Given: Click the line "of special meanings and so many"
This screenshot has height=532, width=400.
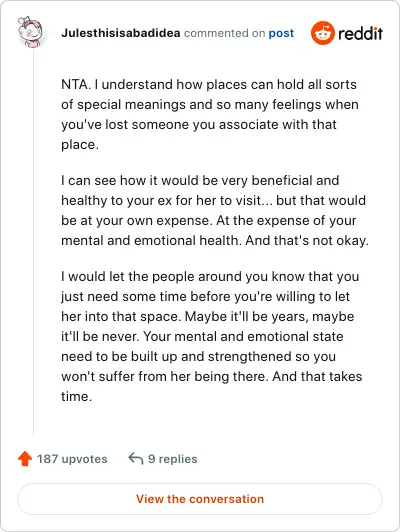Looking at the screenshot, I should (x=210, y=104).
